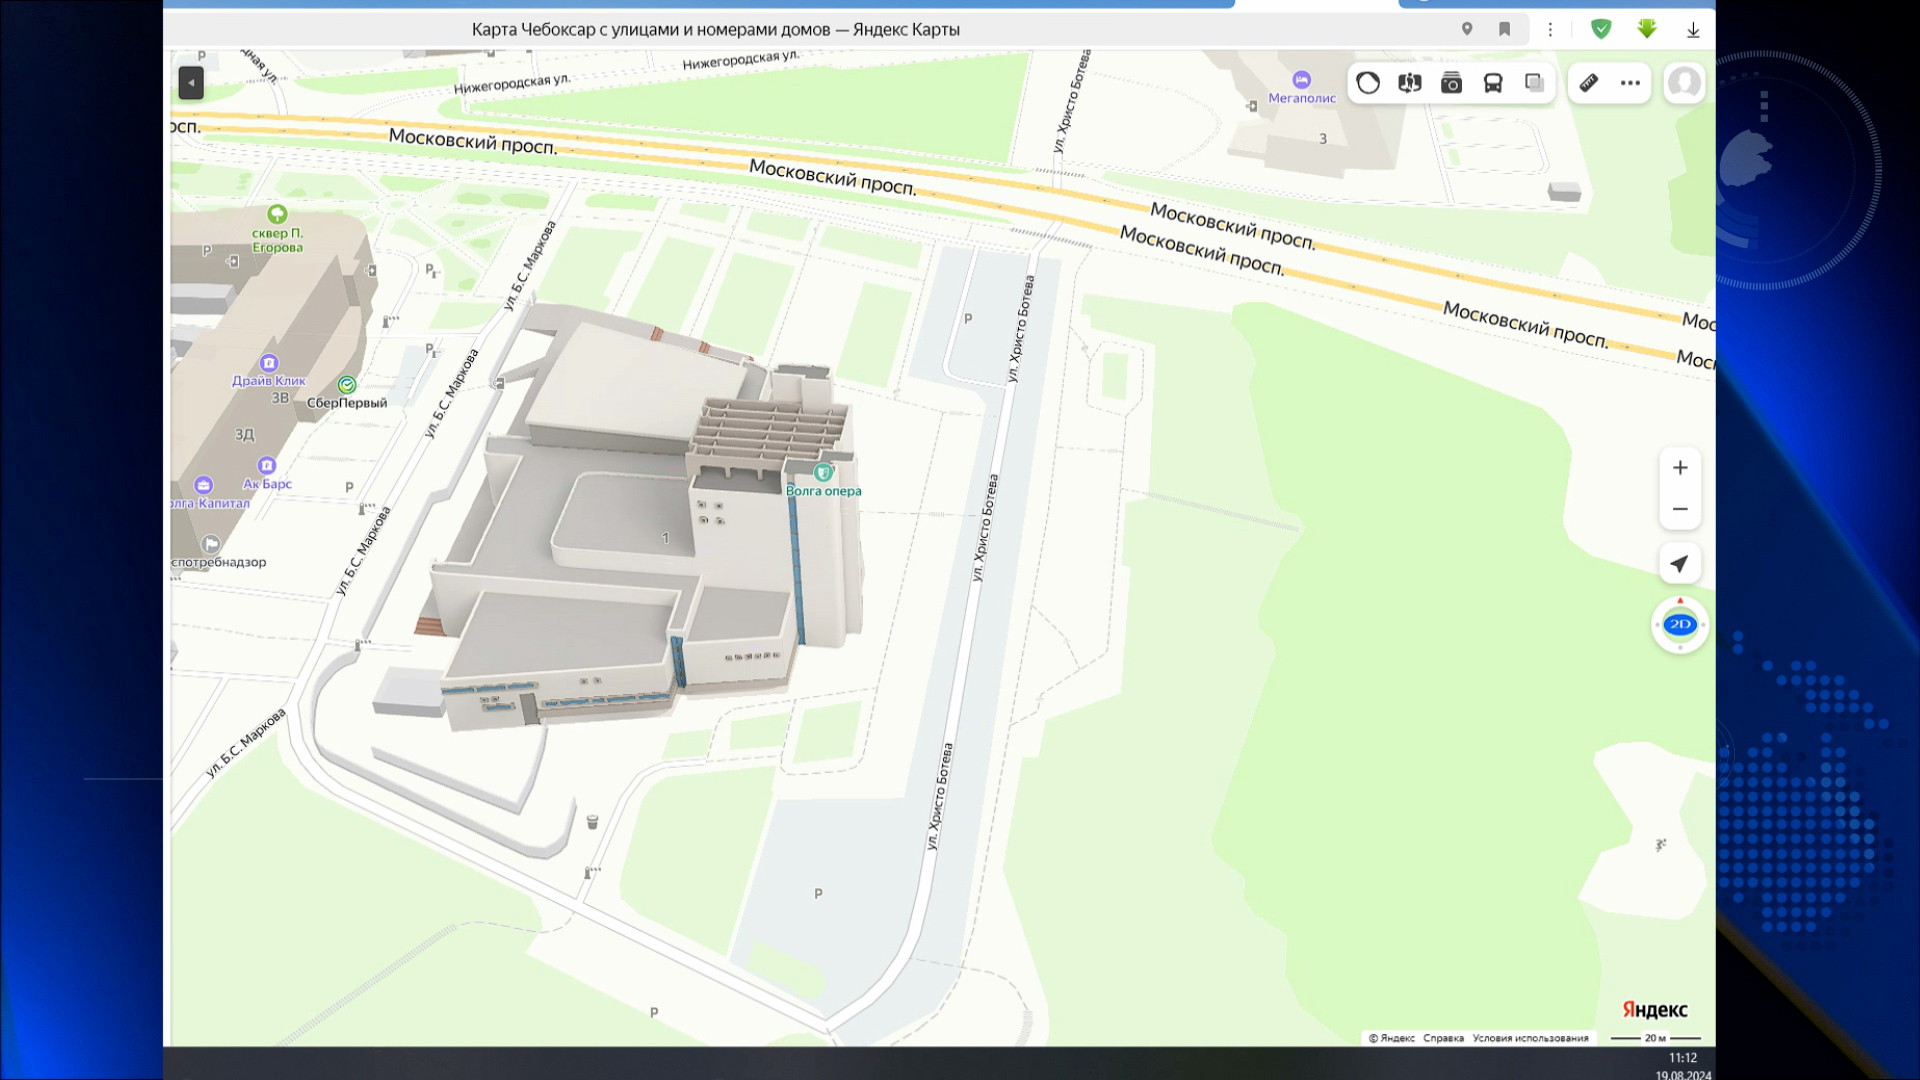The image size is (1920, 1080).
Task: Select the ruler measurement tool
Action: 1589,83
